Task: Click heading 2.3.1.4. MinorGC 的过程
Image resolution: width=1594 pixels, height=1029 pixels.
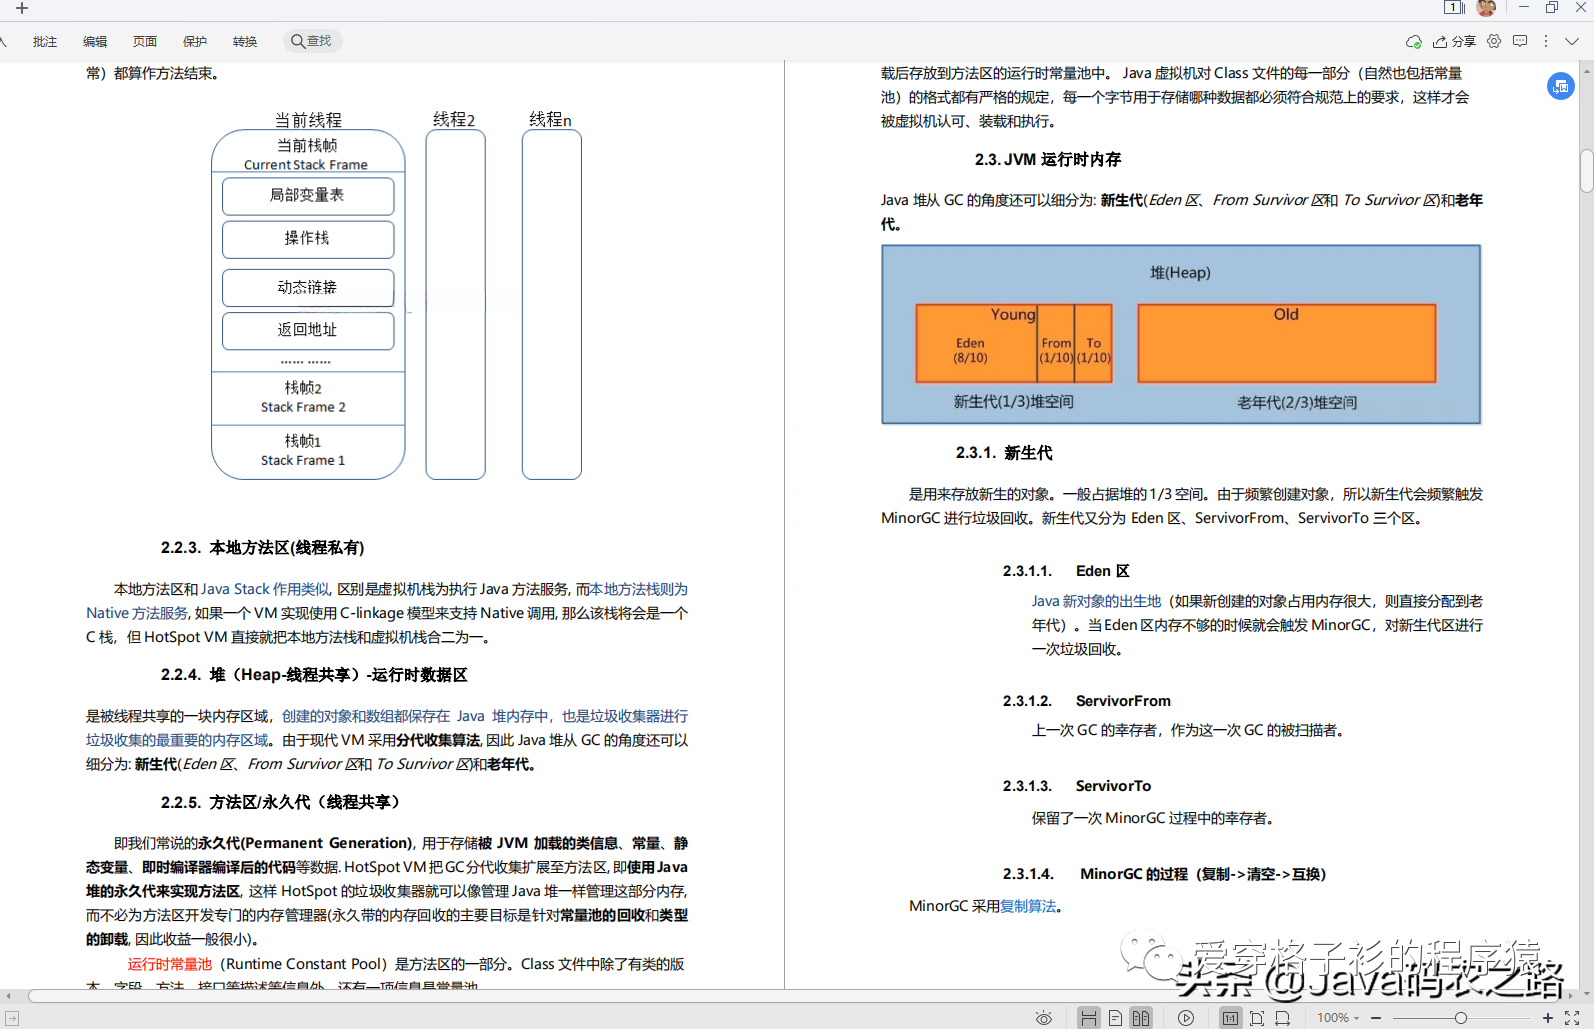Action: click(1164, 874)
